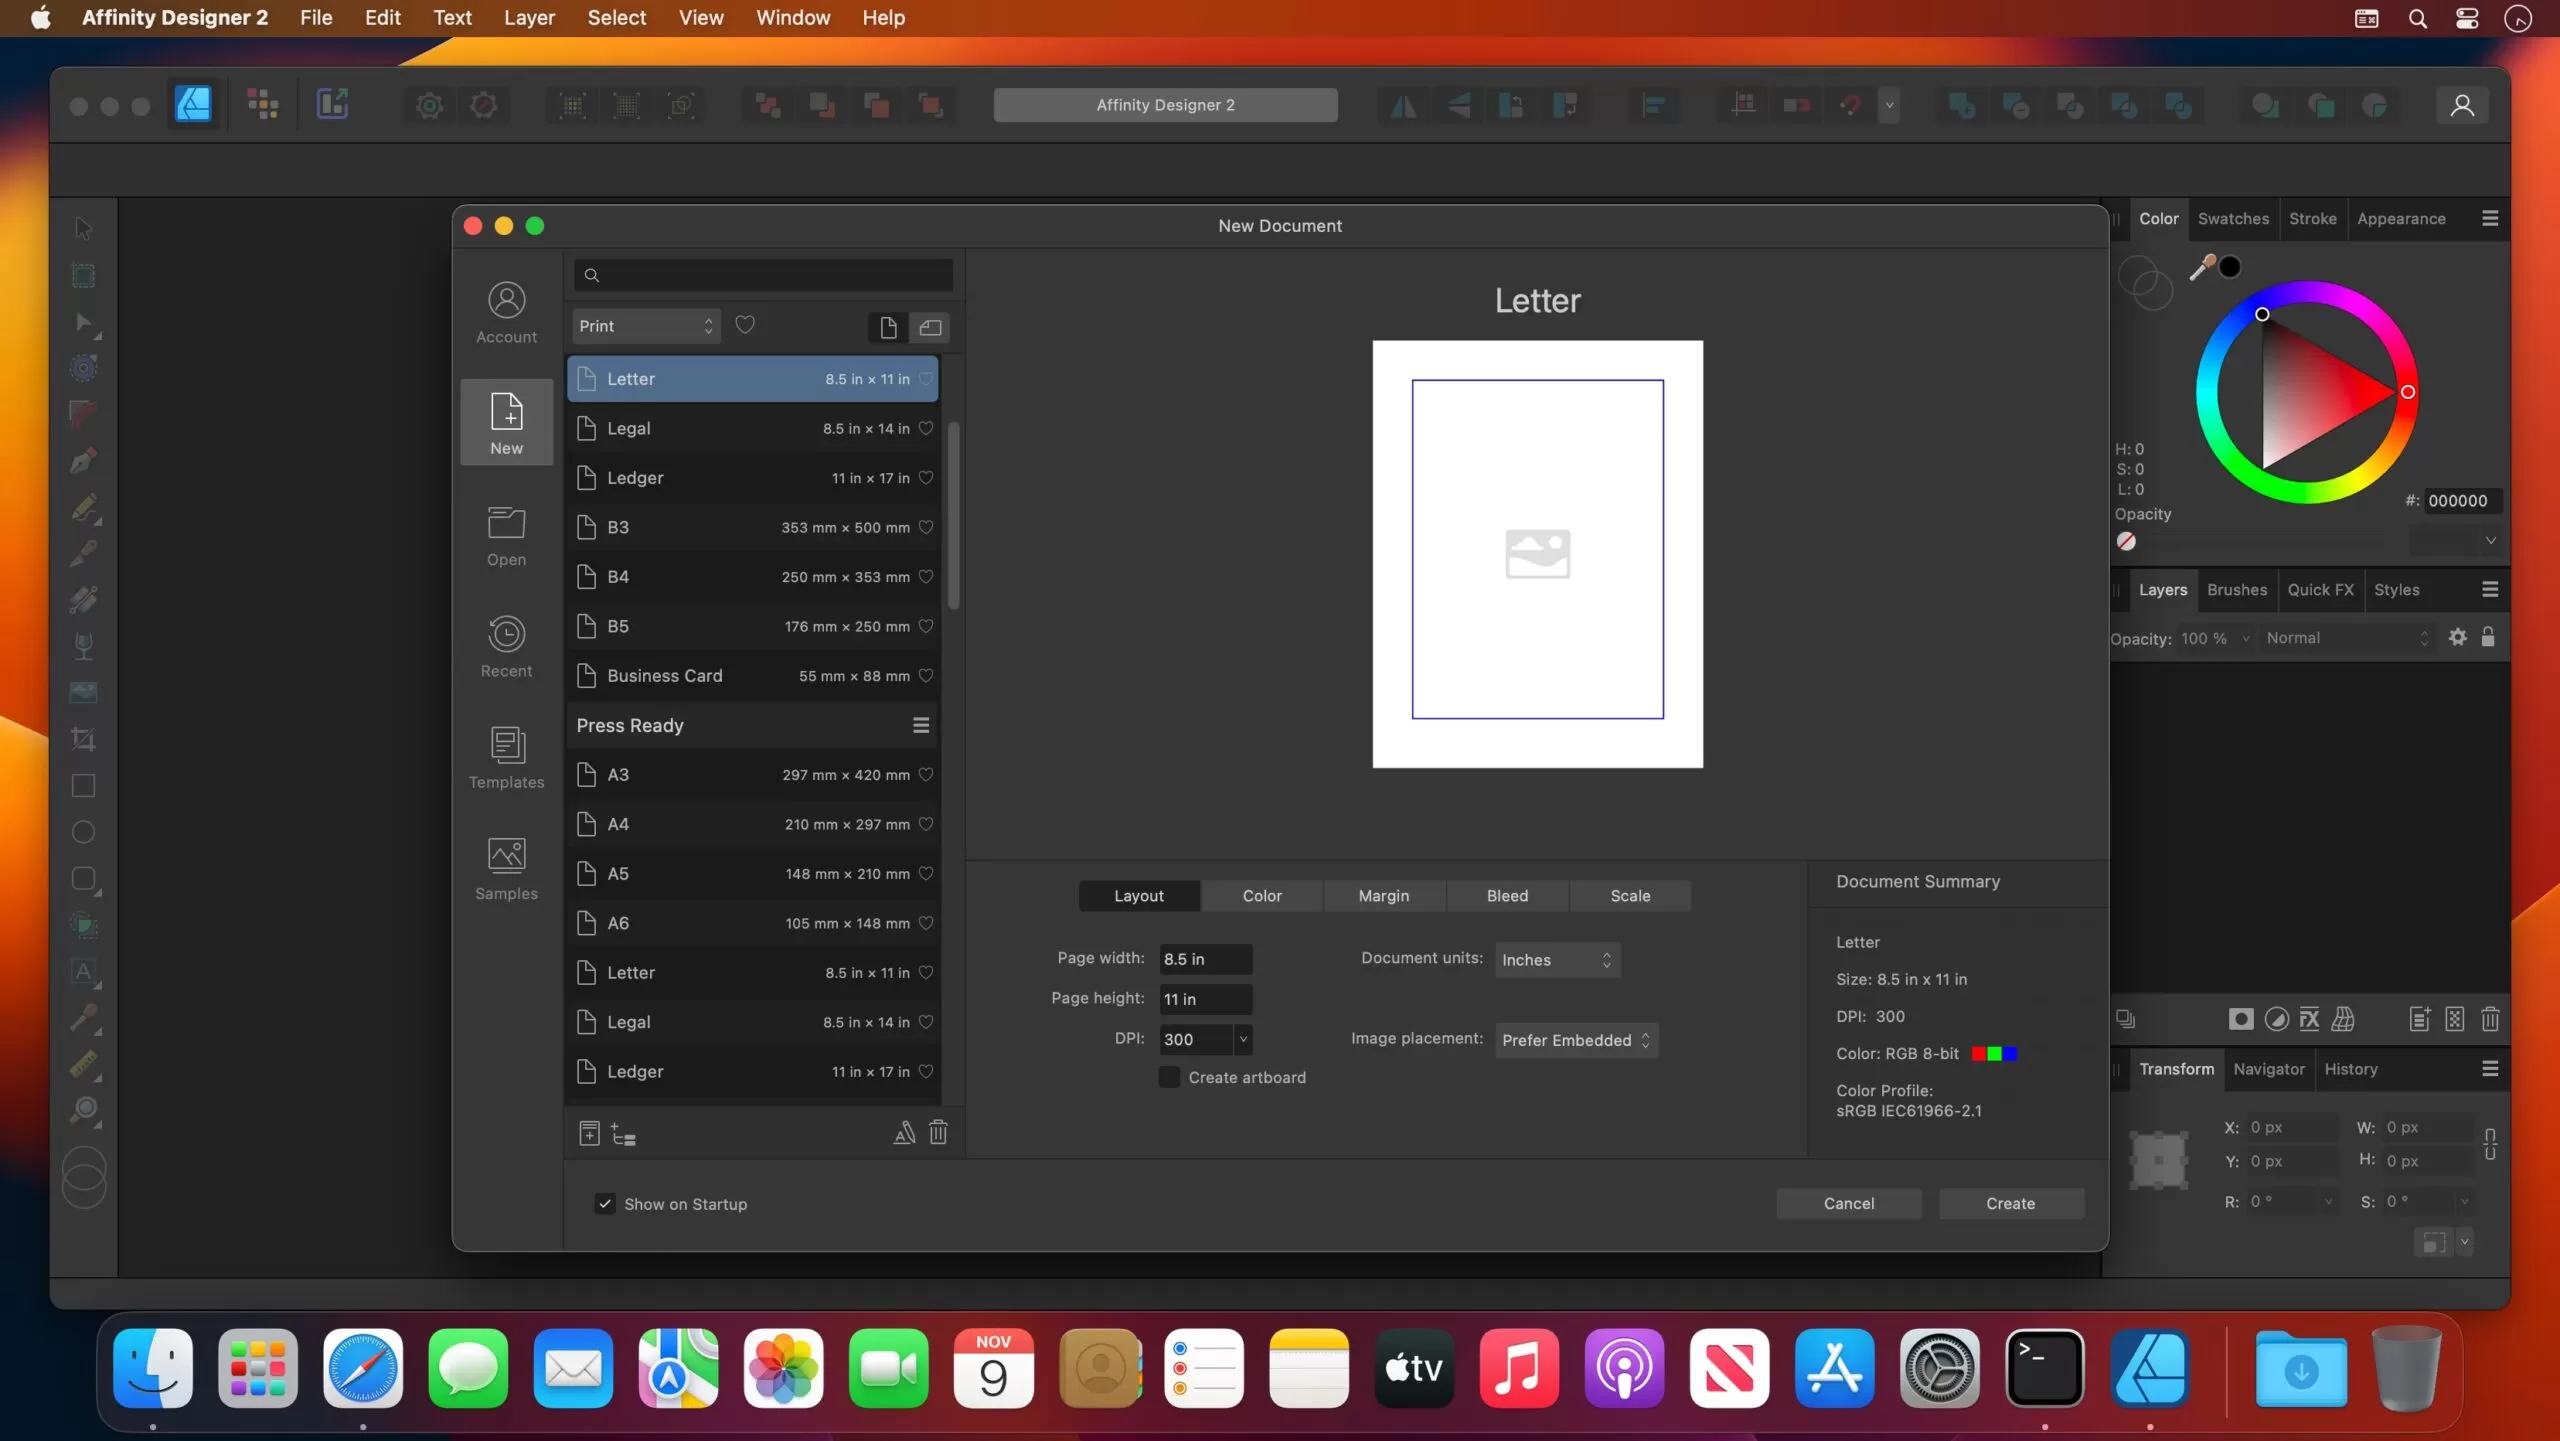Click the Create button

point(2010,1202)
